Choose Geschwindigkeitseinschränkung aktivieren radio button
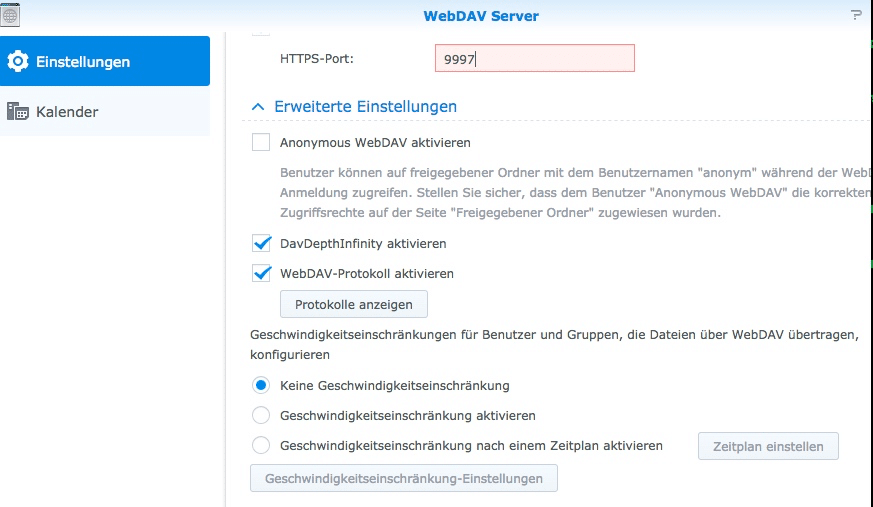Image resolution: width=873 pixels, height=507 pixels. pos(261,415)
